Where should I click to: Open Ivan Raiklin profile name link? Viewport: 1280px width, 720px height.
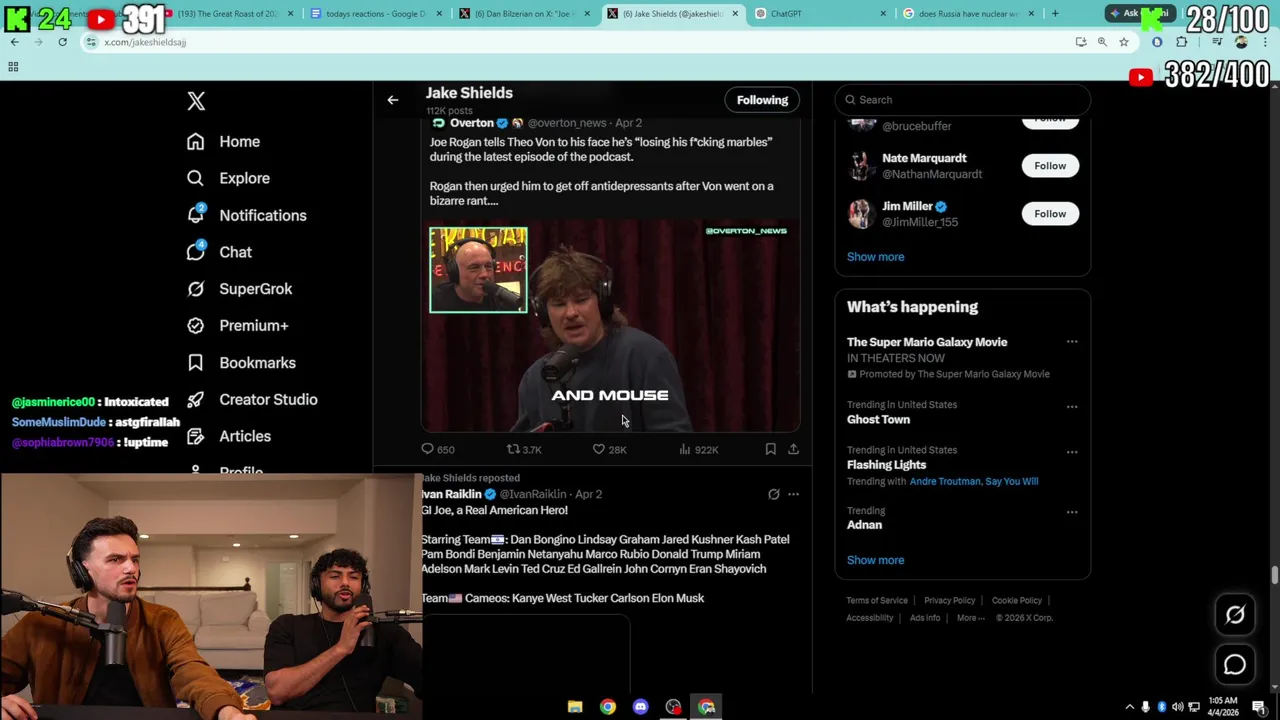[452, 494]
